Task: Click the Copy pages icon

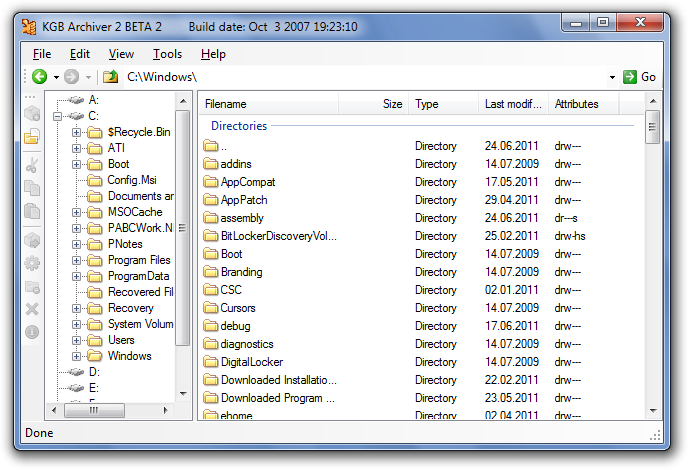Action: point(32,188)
